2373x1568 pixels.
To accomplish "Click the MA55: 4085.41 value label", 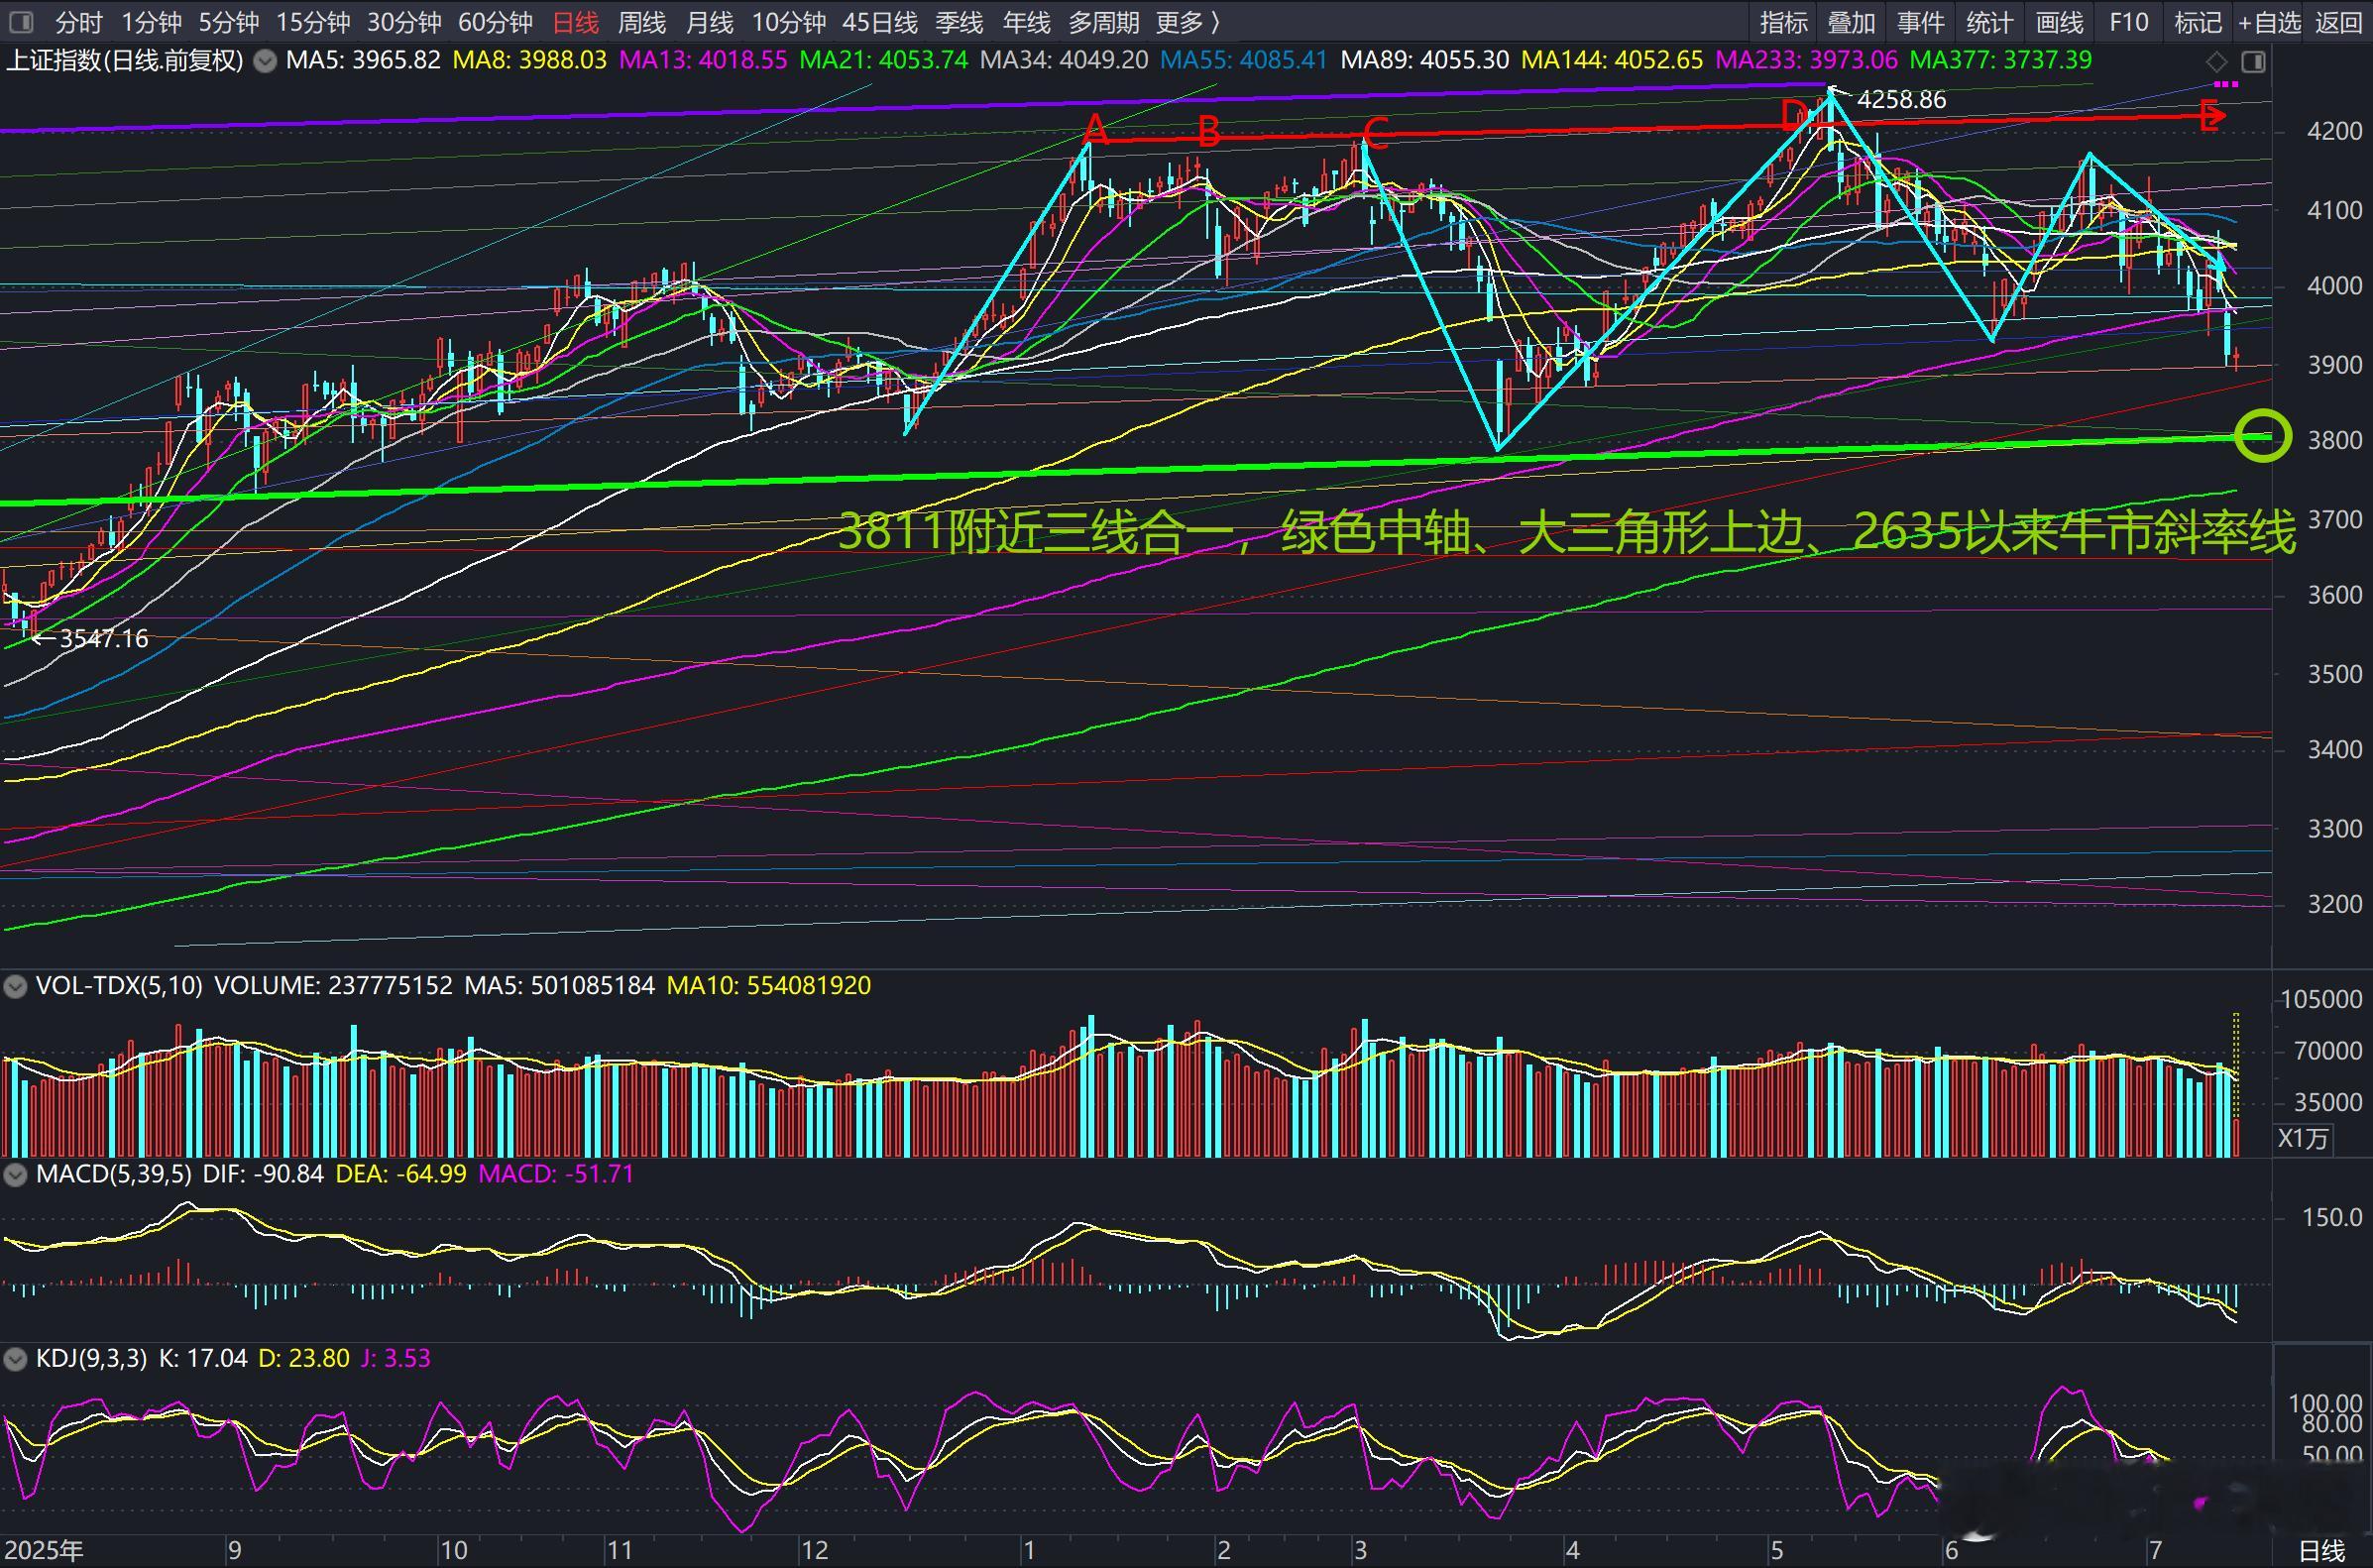I will 1244,61.
